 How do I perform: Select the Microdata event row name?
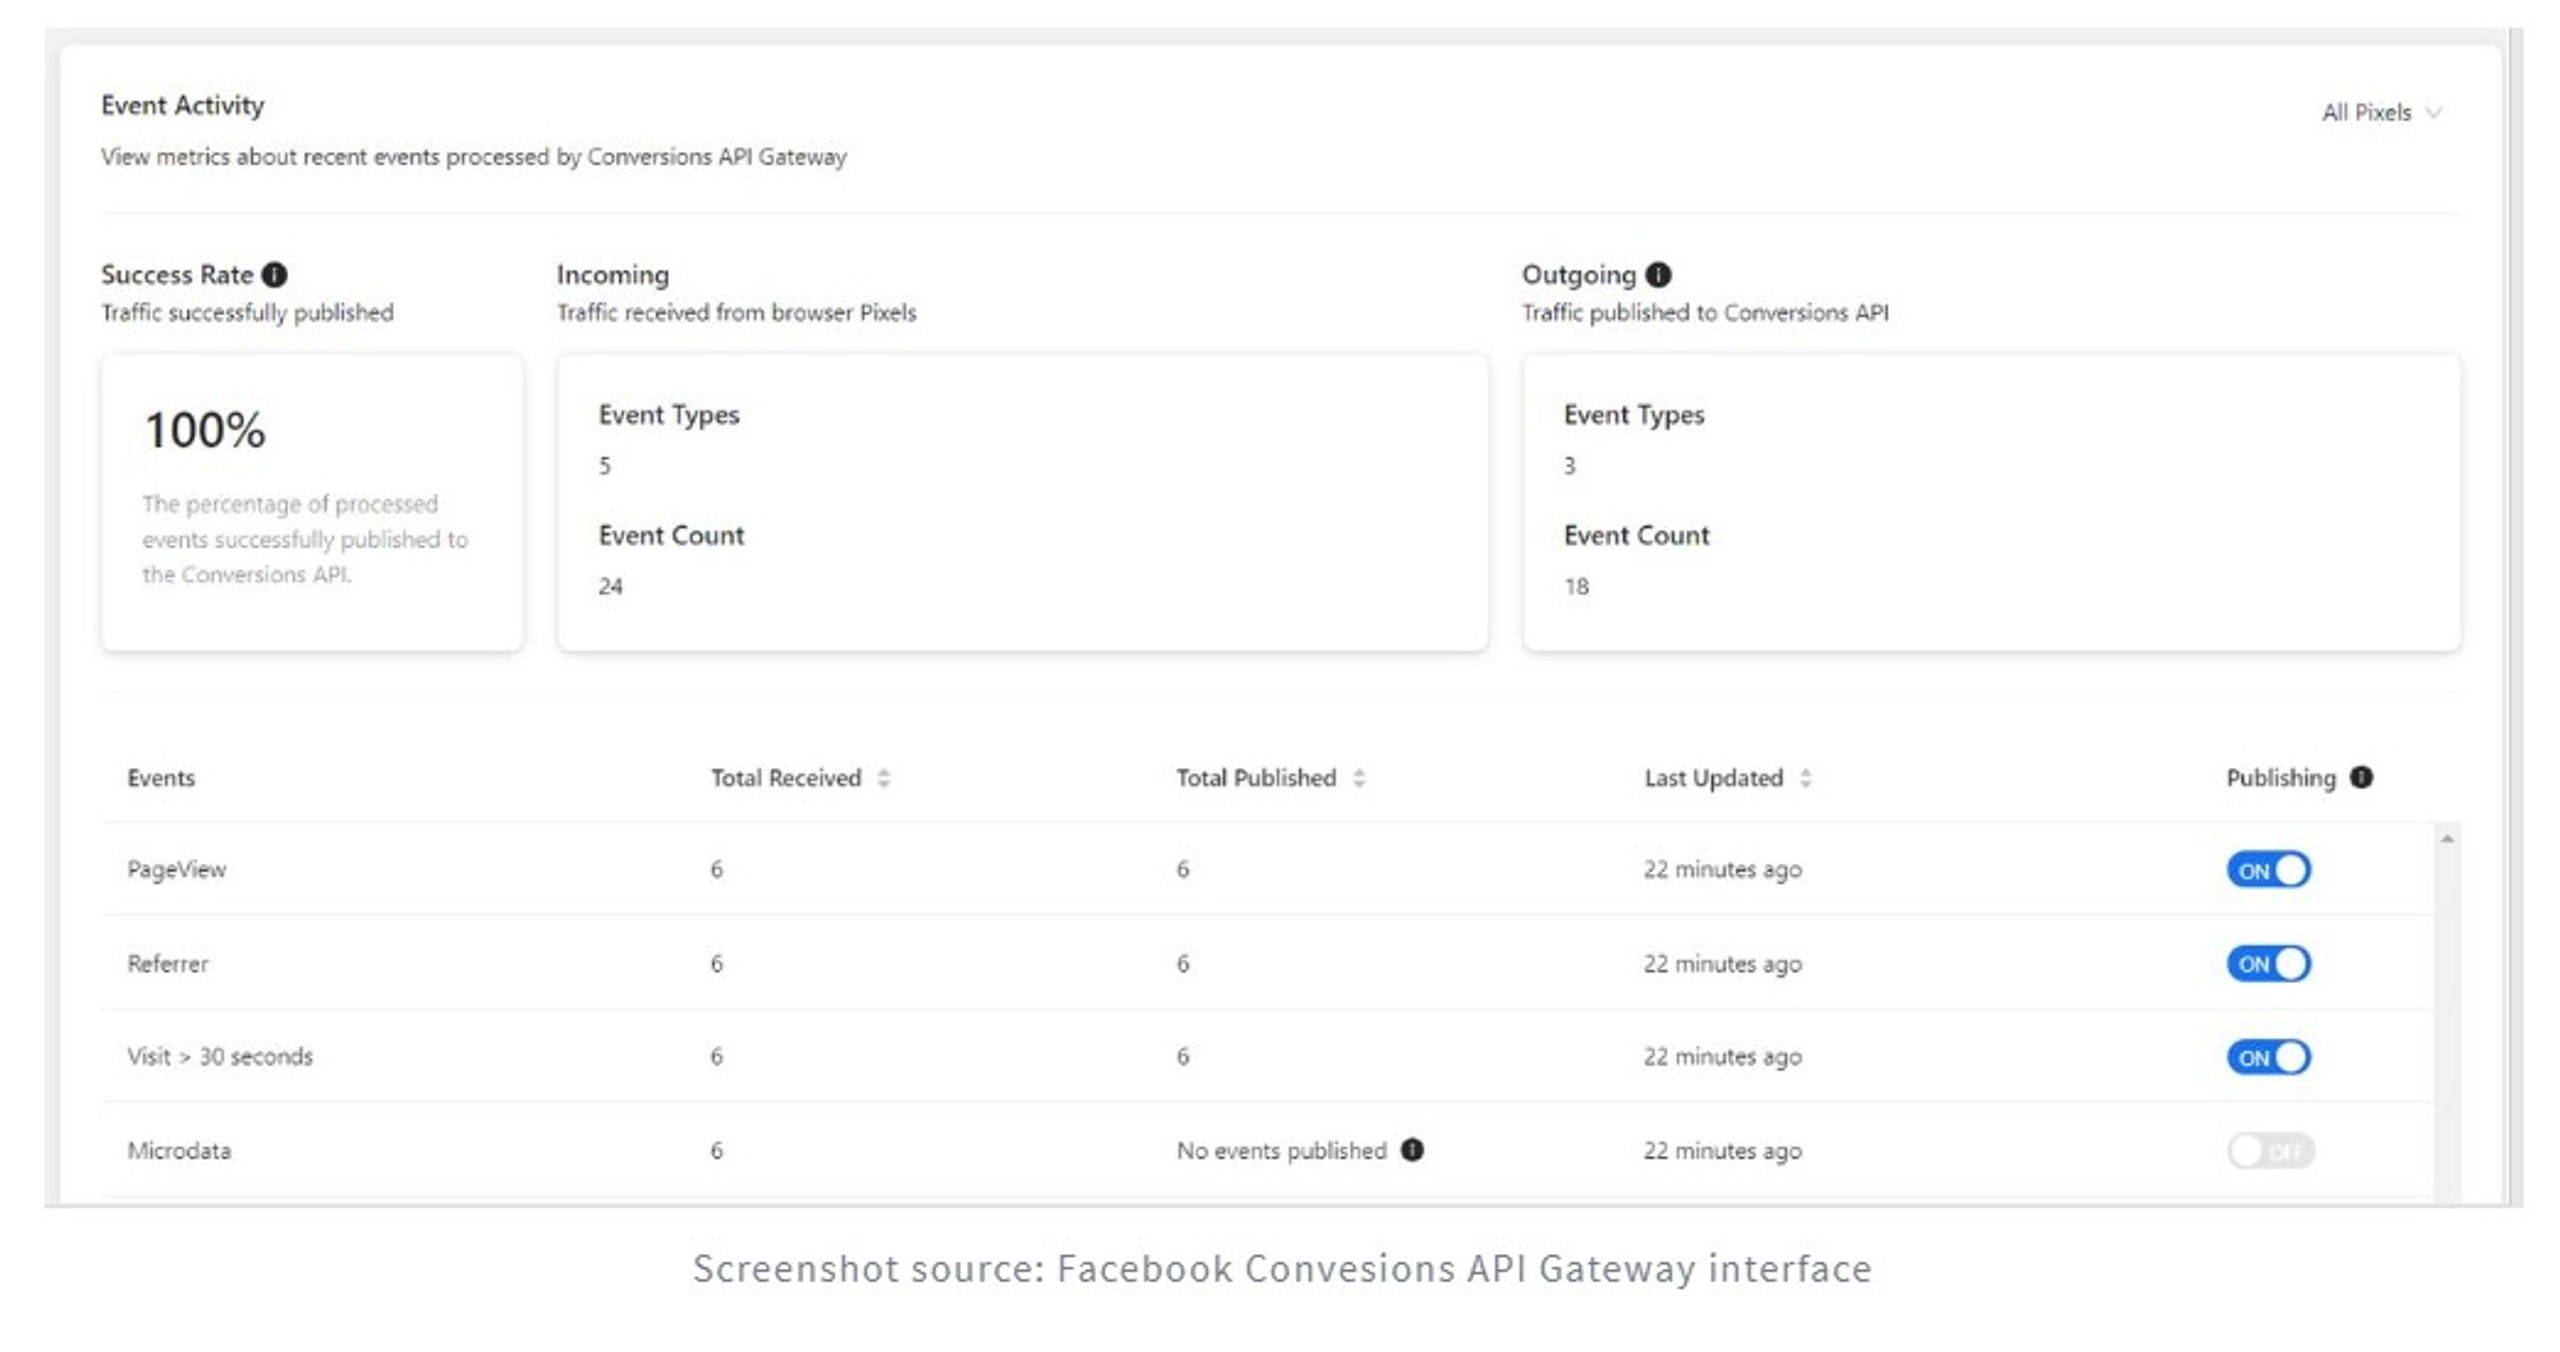pyautogui.click(x=179, y=1151)
